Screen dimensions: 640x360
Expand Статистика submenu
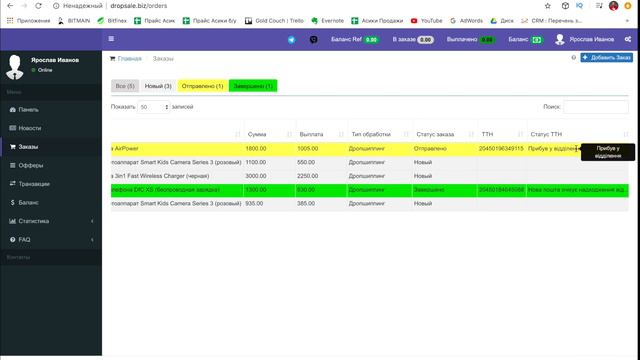[x=51, y=221]
